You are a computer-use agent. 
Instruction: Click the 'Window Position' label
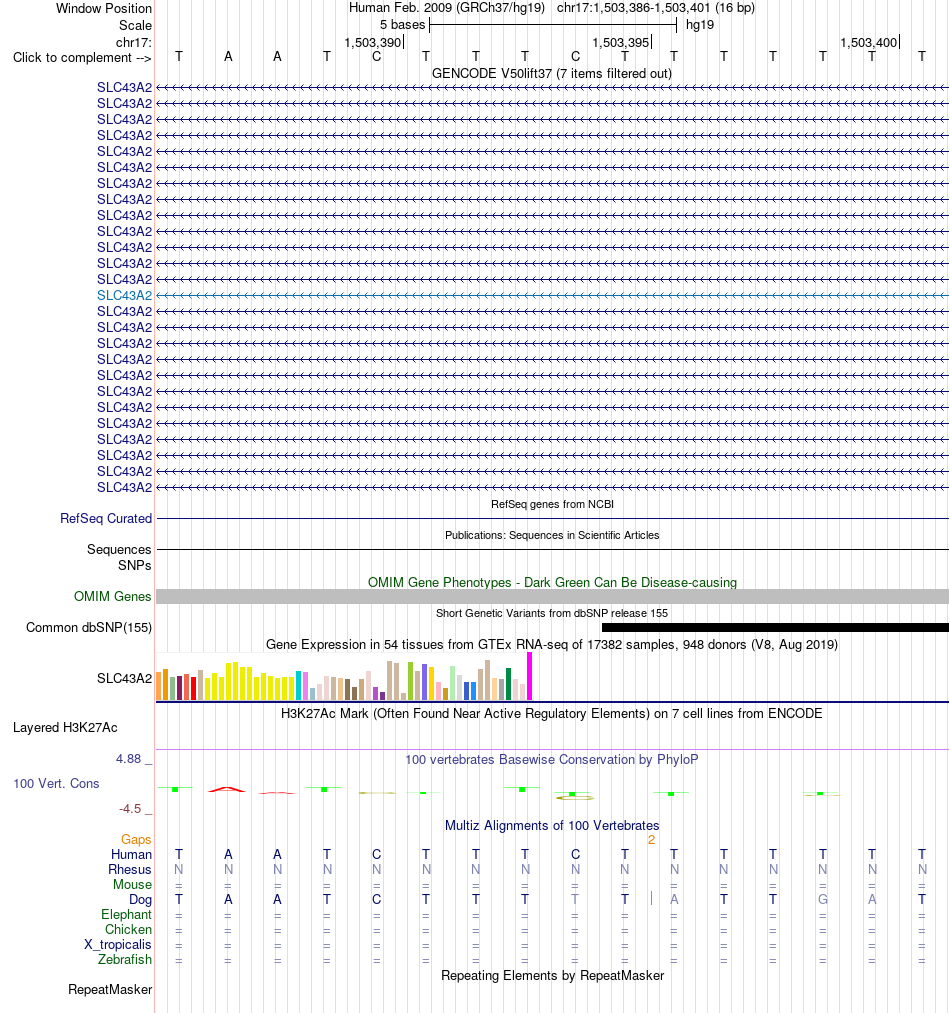[x=103, y=8]
